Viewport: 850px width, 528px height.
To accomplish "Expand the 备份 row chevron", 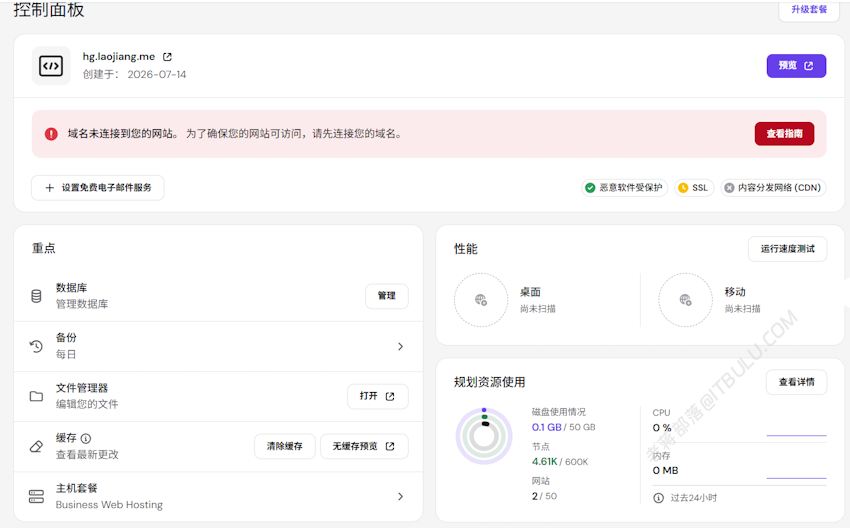I will [x=400, y=346].
